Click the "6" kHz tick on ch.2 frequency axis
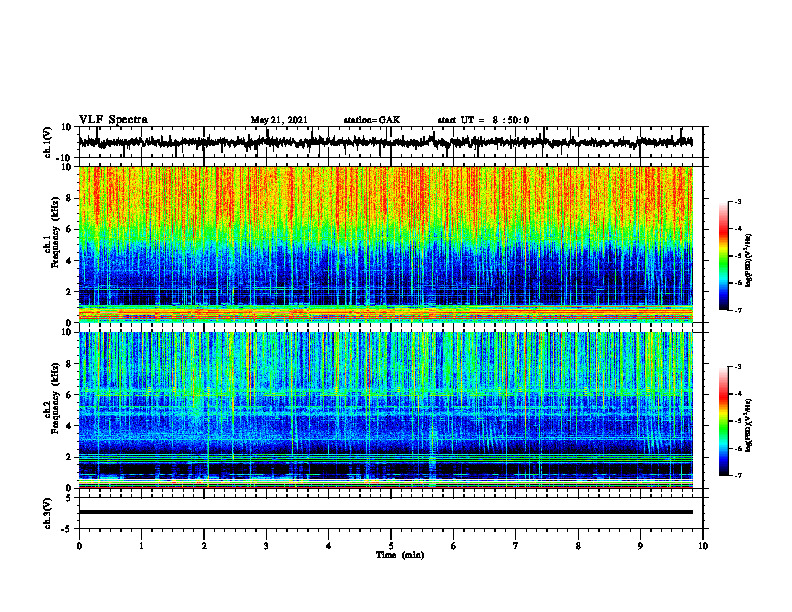Image resolution: width=792 pixels, height=612 pixels. click(70, 395)
